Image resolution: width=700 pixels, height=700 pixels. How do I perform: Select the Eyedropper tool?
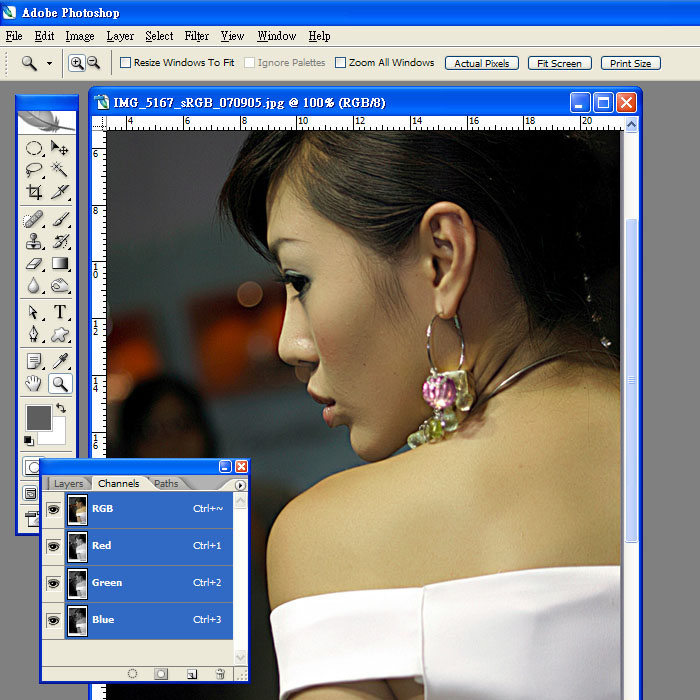coord(60,360)
